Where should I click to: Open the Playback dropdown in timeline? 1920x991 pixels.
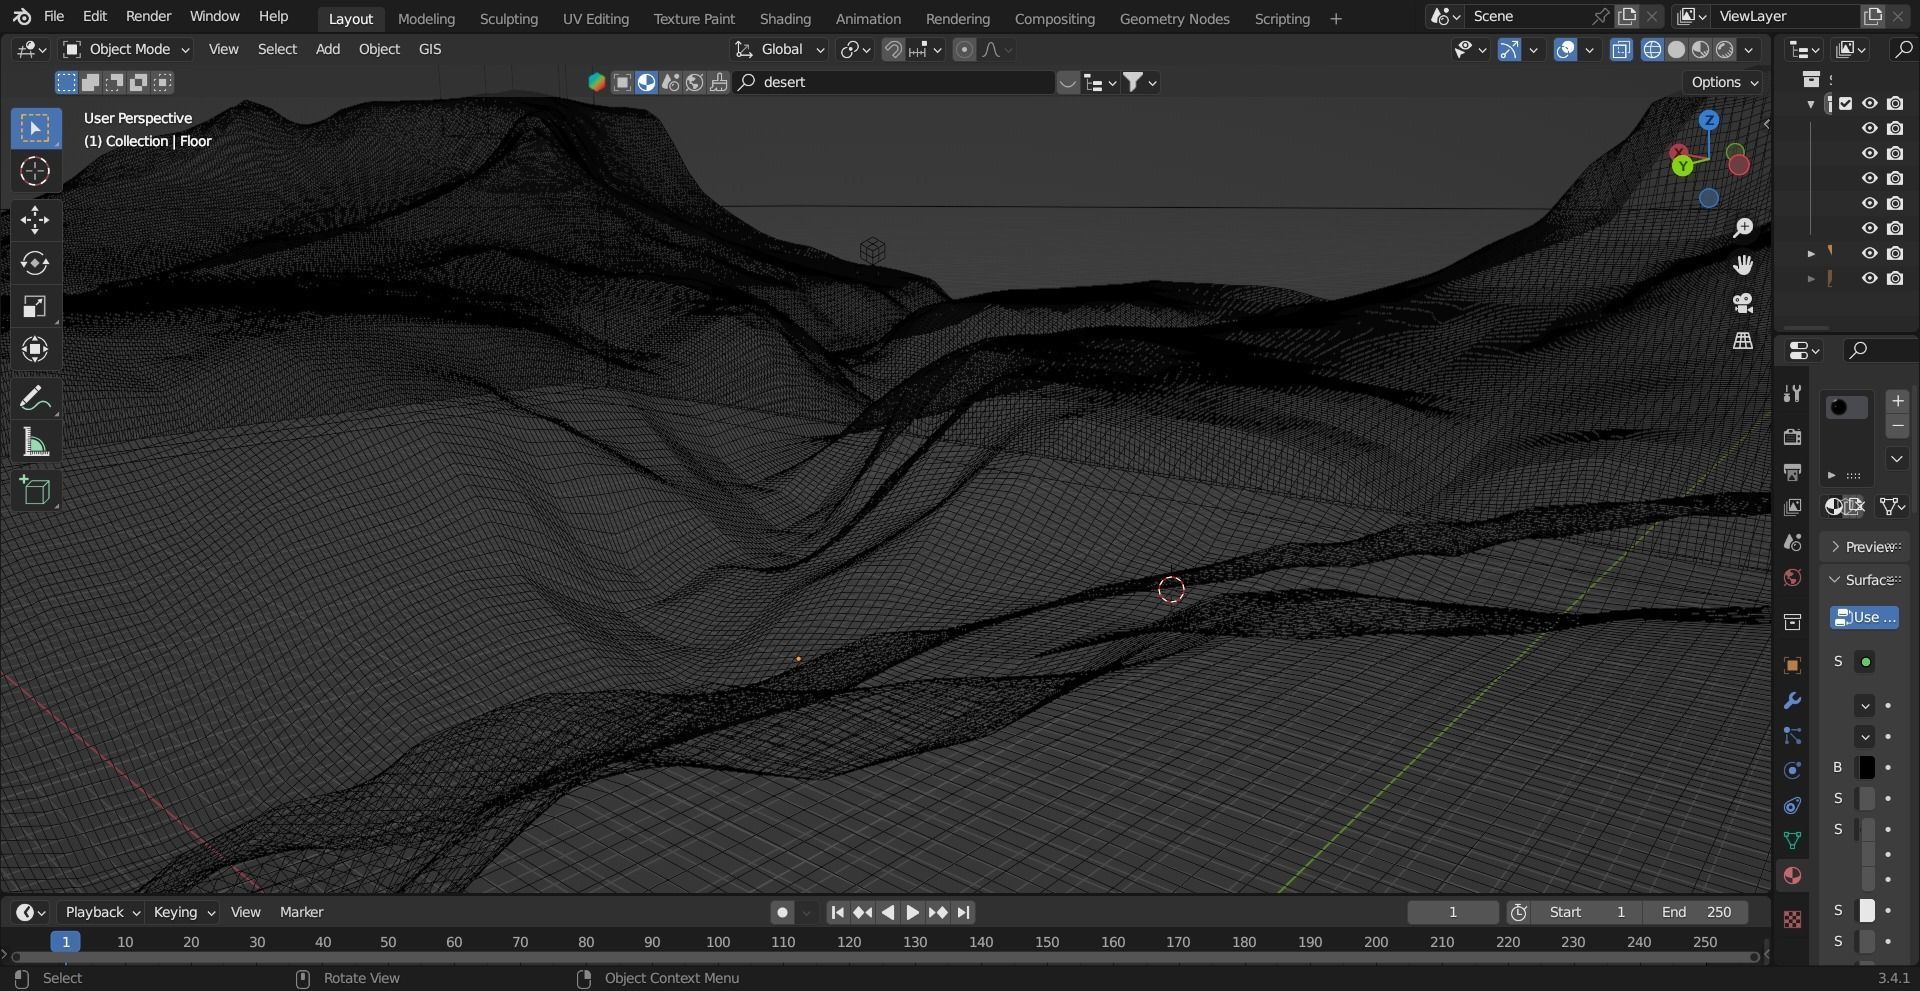[102, 912]
